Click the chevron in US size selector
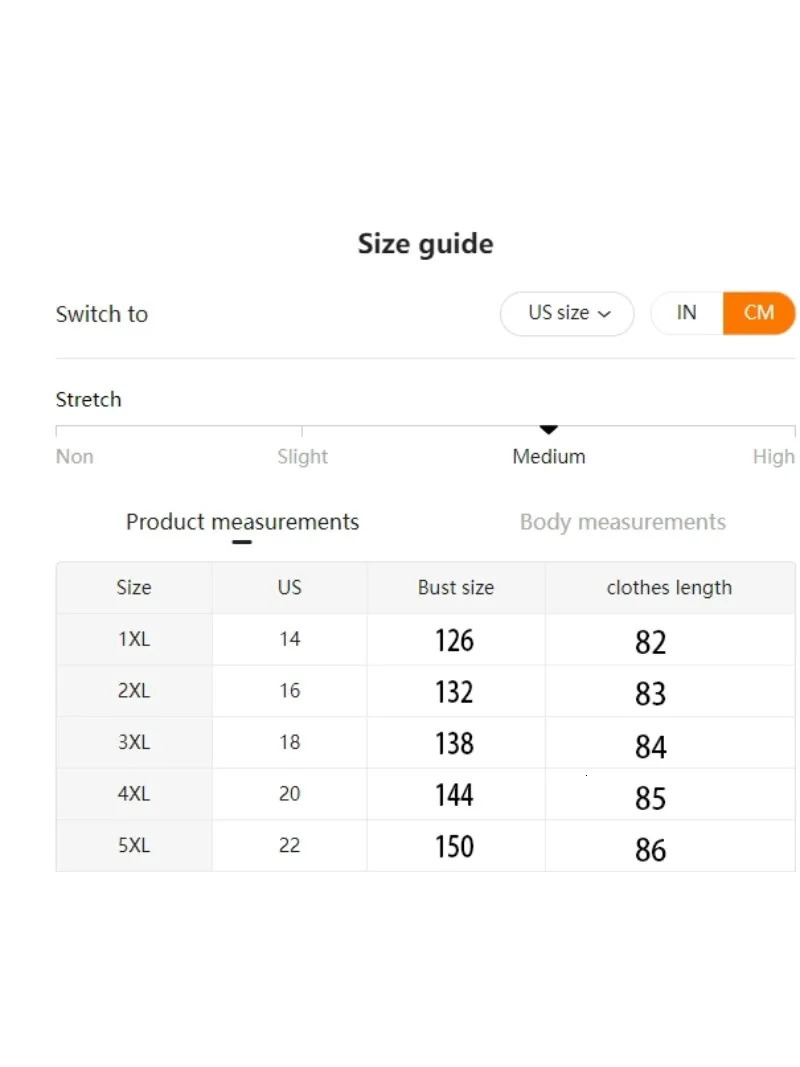Image resolution: width=800 pixels, height=1067 pixels. point(604,314)
